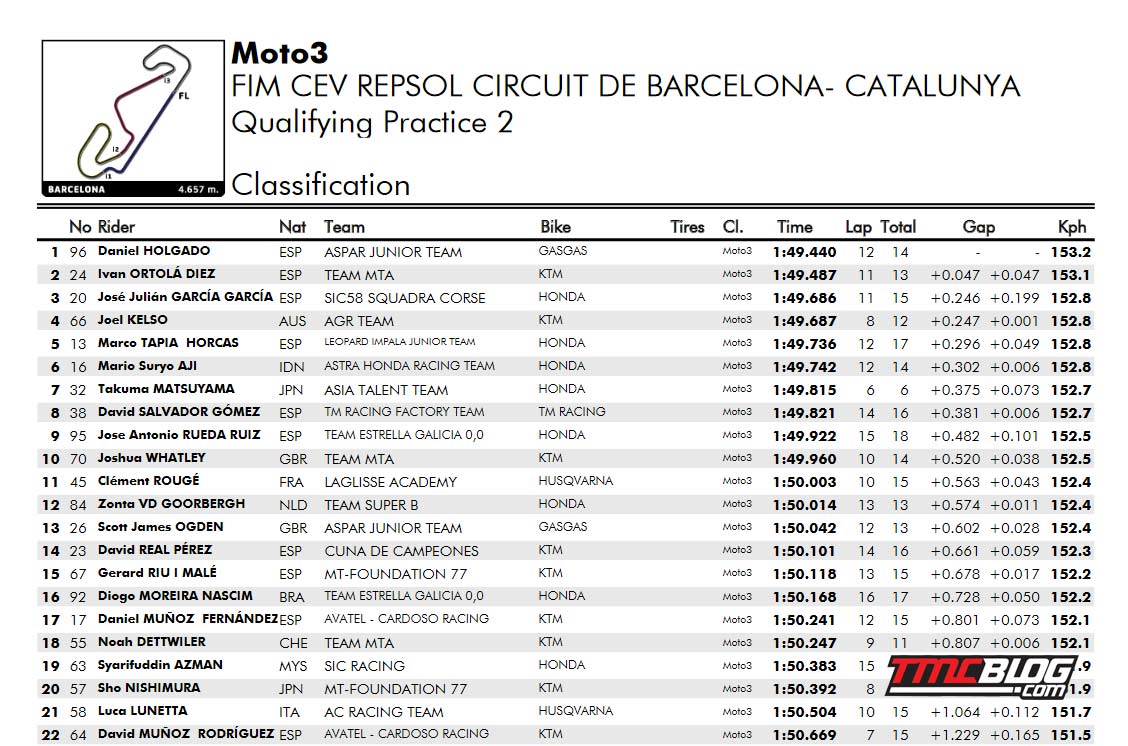1128x746 pixels.
Task: Click the Gap column header
Action: (978, 227)
